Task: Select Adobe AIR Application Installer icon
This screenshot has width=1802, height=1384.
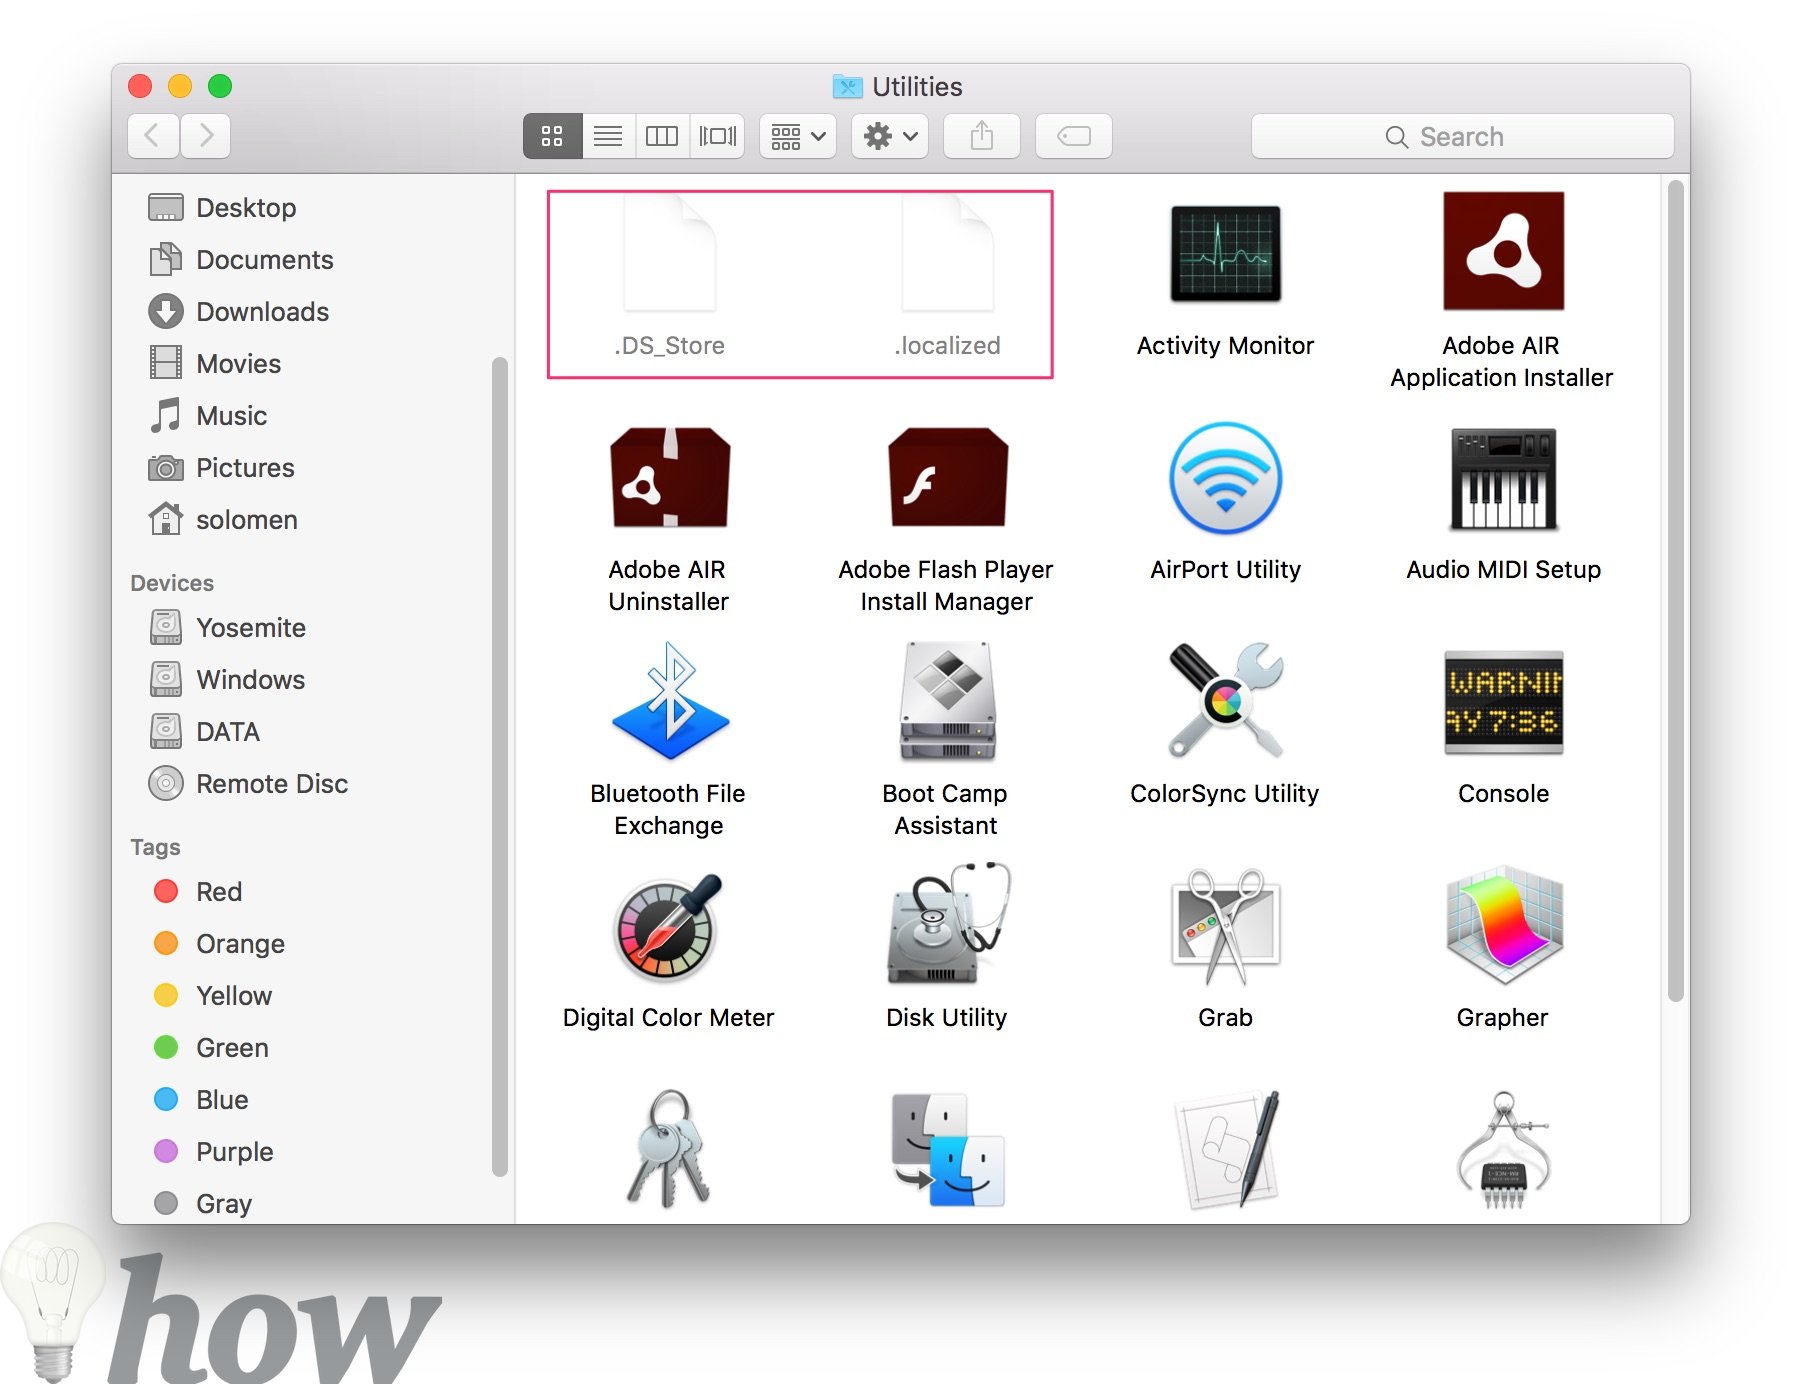Action: point(1503,251)
